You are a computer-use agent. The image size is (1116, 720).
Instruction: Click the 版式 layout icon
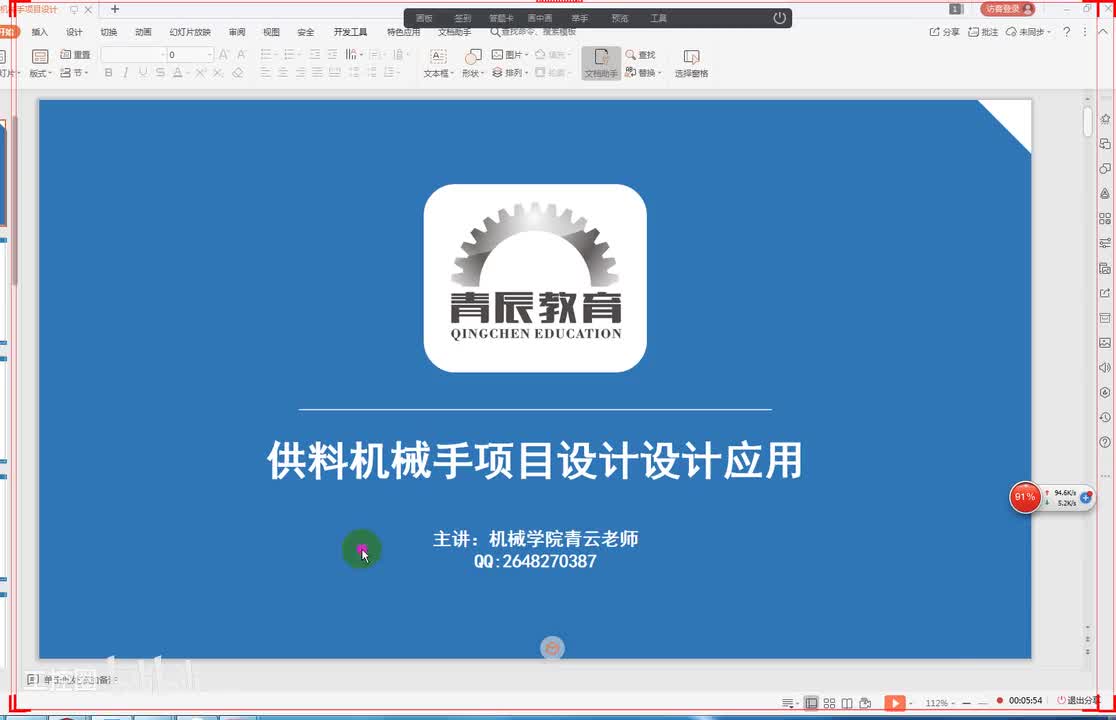40,57
